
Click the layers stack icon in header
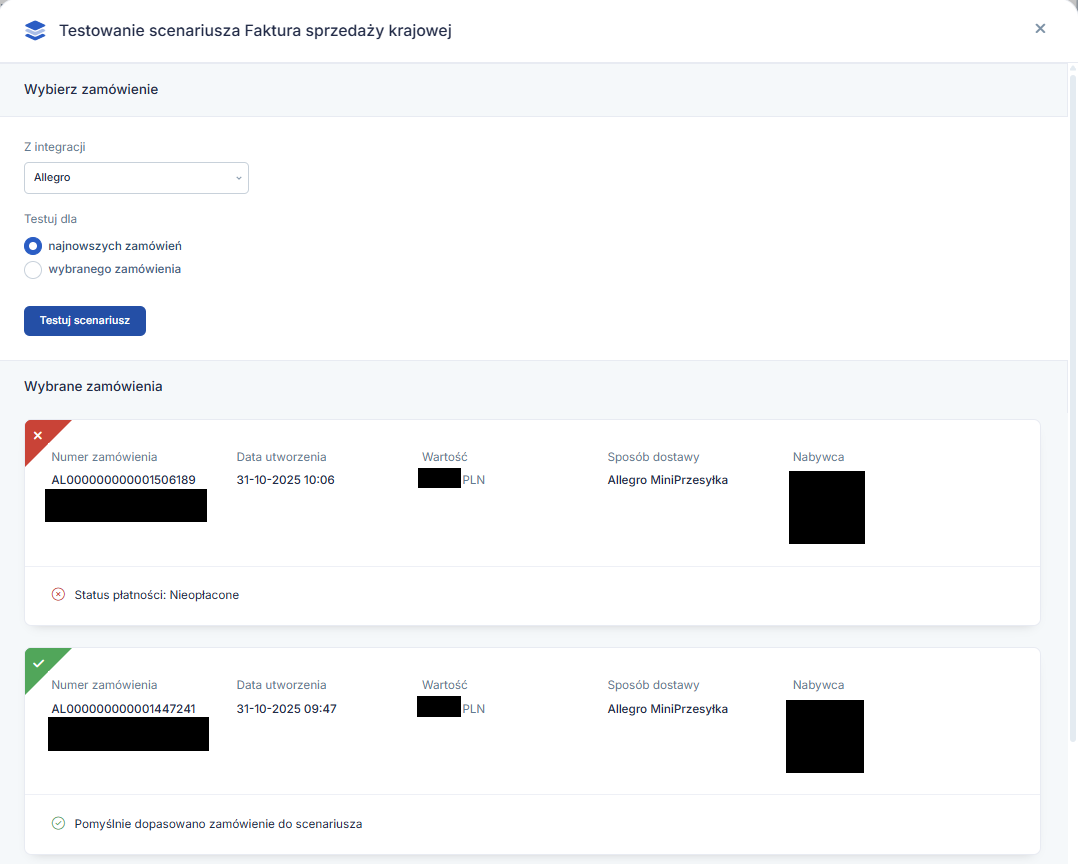tap(35, 30)
